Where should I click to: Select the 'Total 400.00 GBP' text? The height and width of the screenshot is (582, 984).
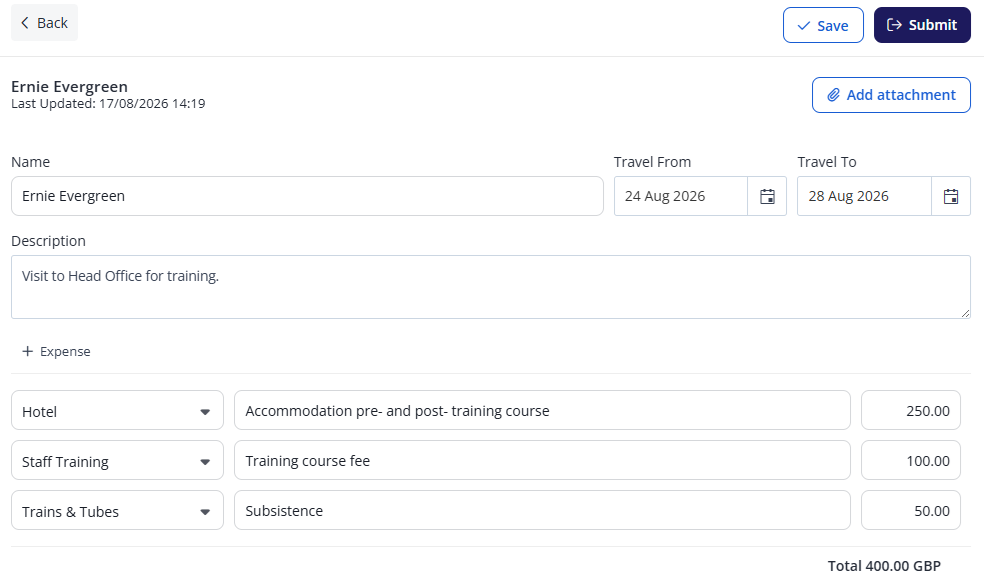884,566
